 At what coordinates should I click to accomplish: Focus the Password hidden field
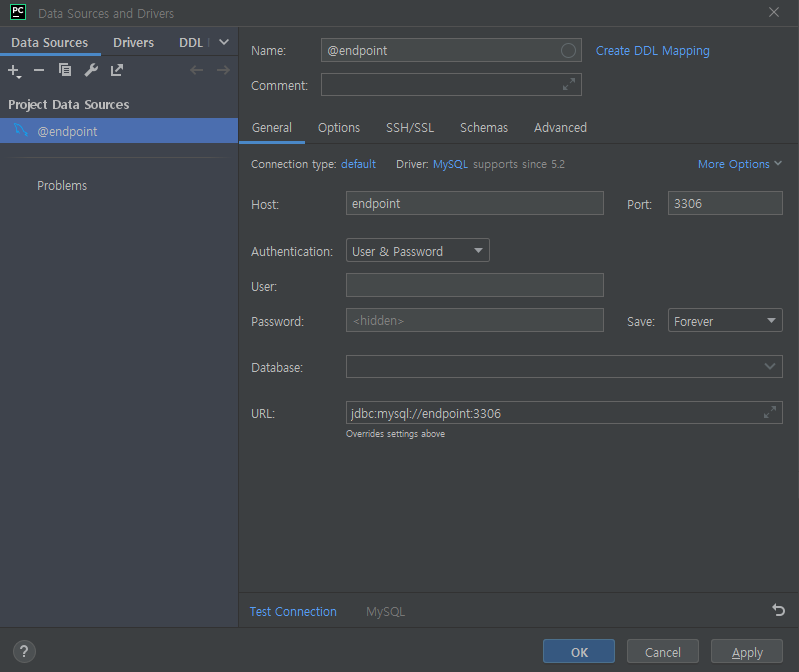(x=474, y=320)
